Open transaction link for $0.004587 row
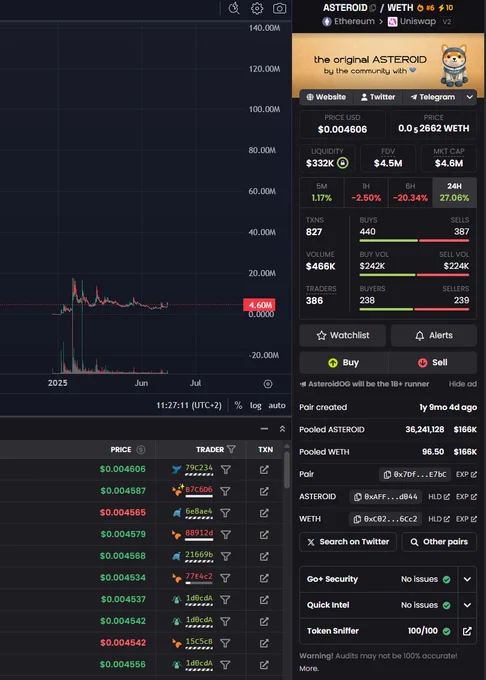The image size is (486, 680). tap(264, 491)
